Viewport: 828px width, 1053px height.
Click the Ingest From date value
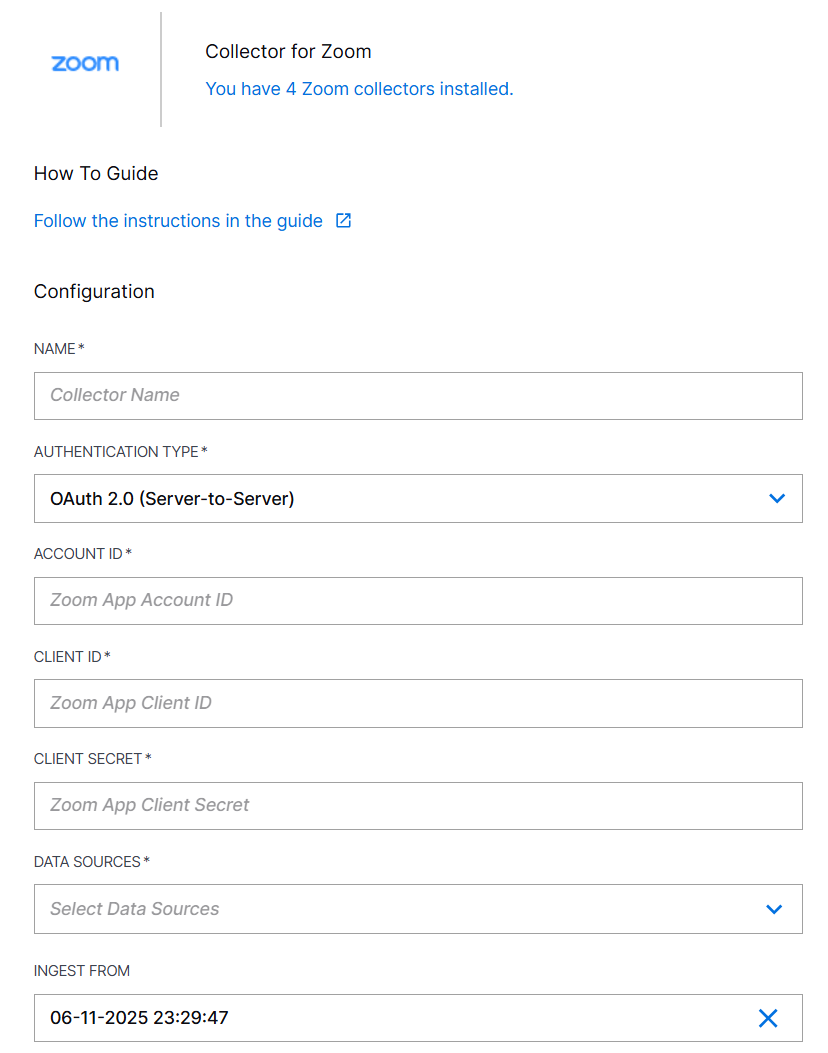pos(139,1017)
